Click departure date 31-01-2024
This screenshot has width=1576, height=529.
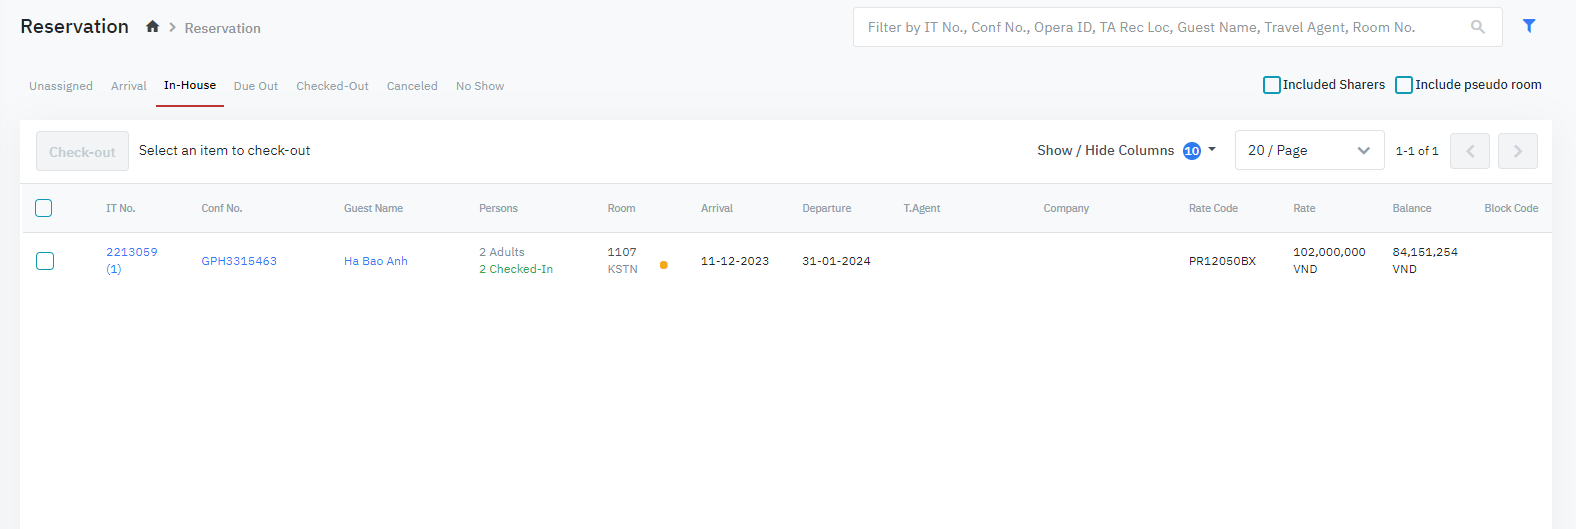pos(836,261)
